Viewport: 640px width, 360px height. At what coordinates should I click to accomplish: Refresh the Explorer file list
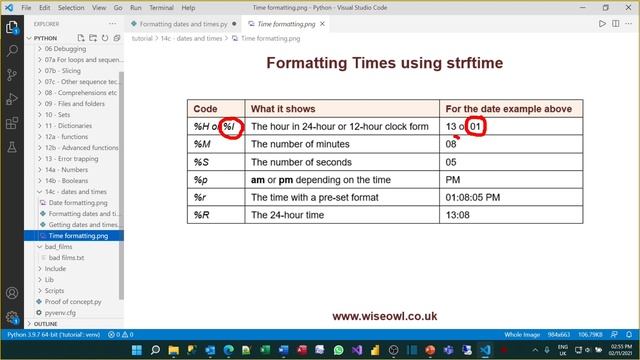(105, 38)
